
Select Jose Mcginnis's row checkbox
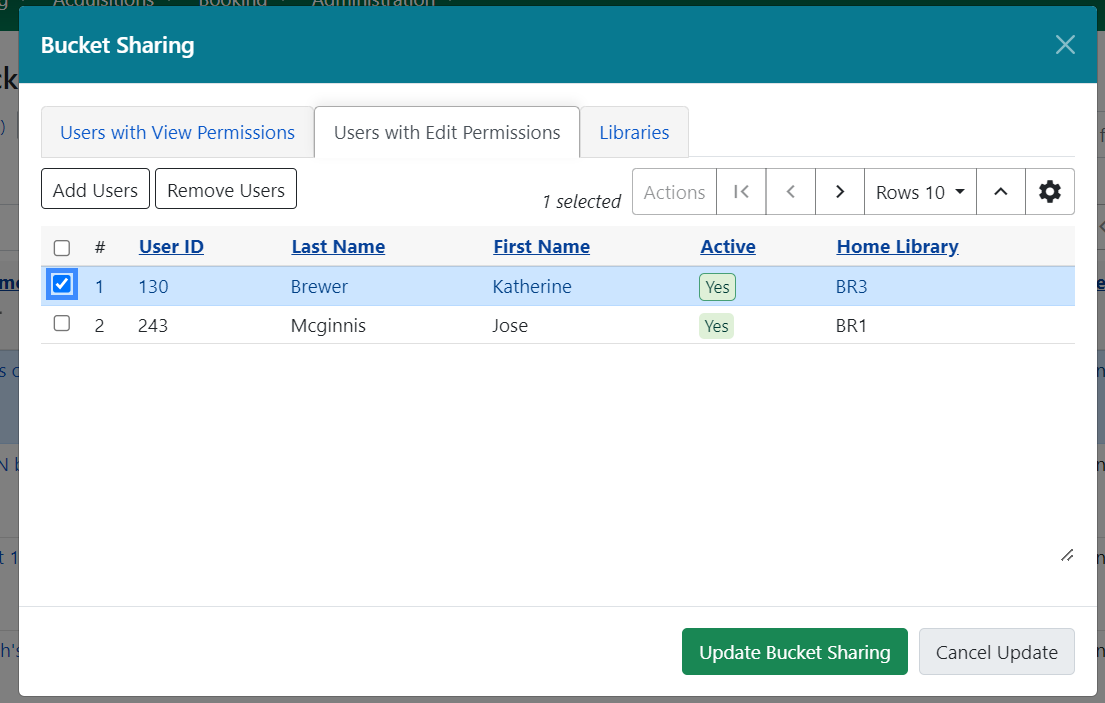pos(62,322)
